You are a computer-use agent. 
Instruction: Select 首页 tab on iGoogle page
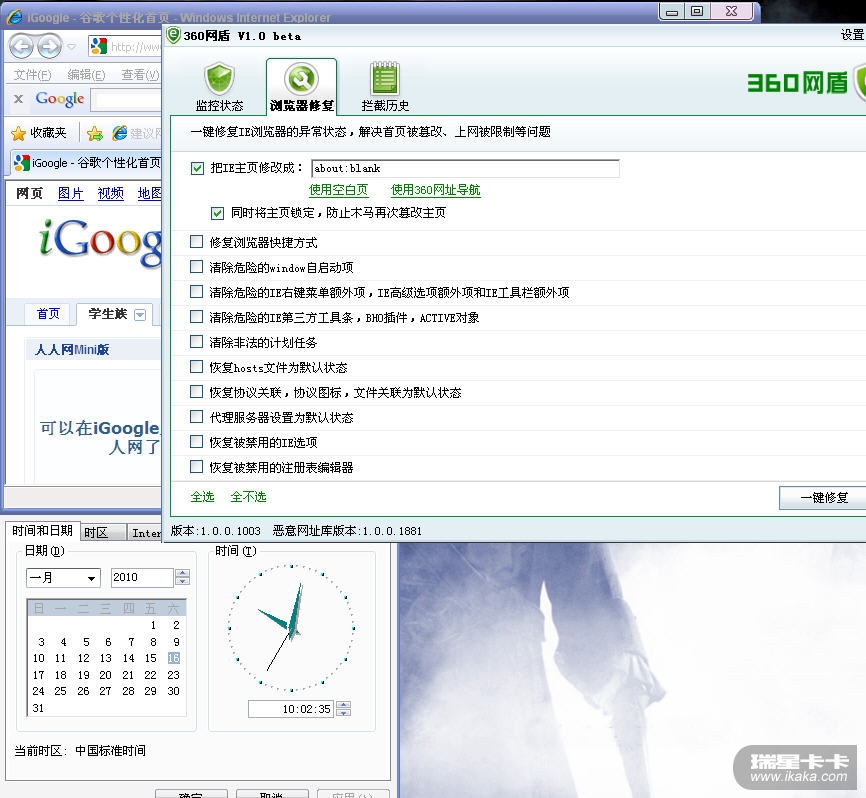(x=48, y=314)
